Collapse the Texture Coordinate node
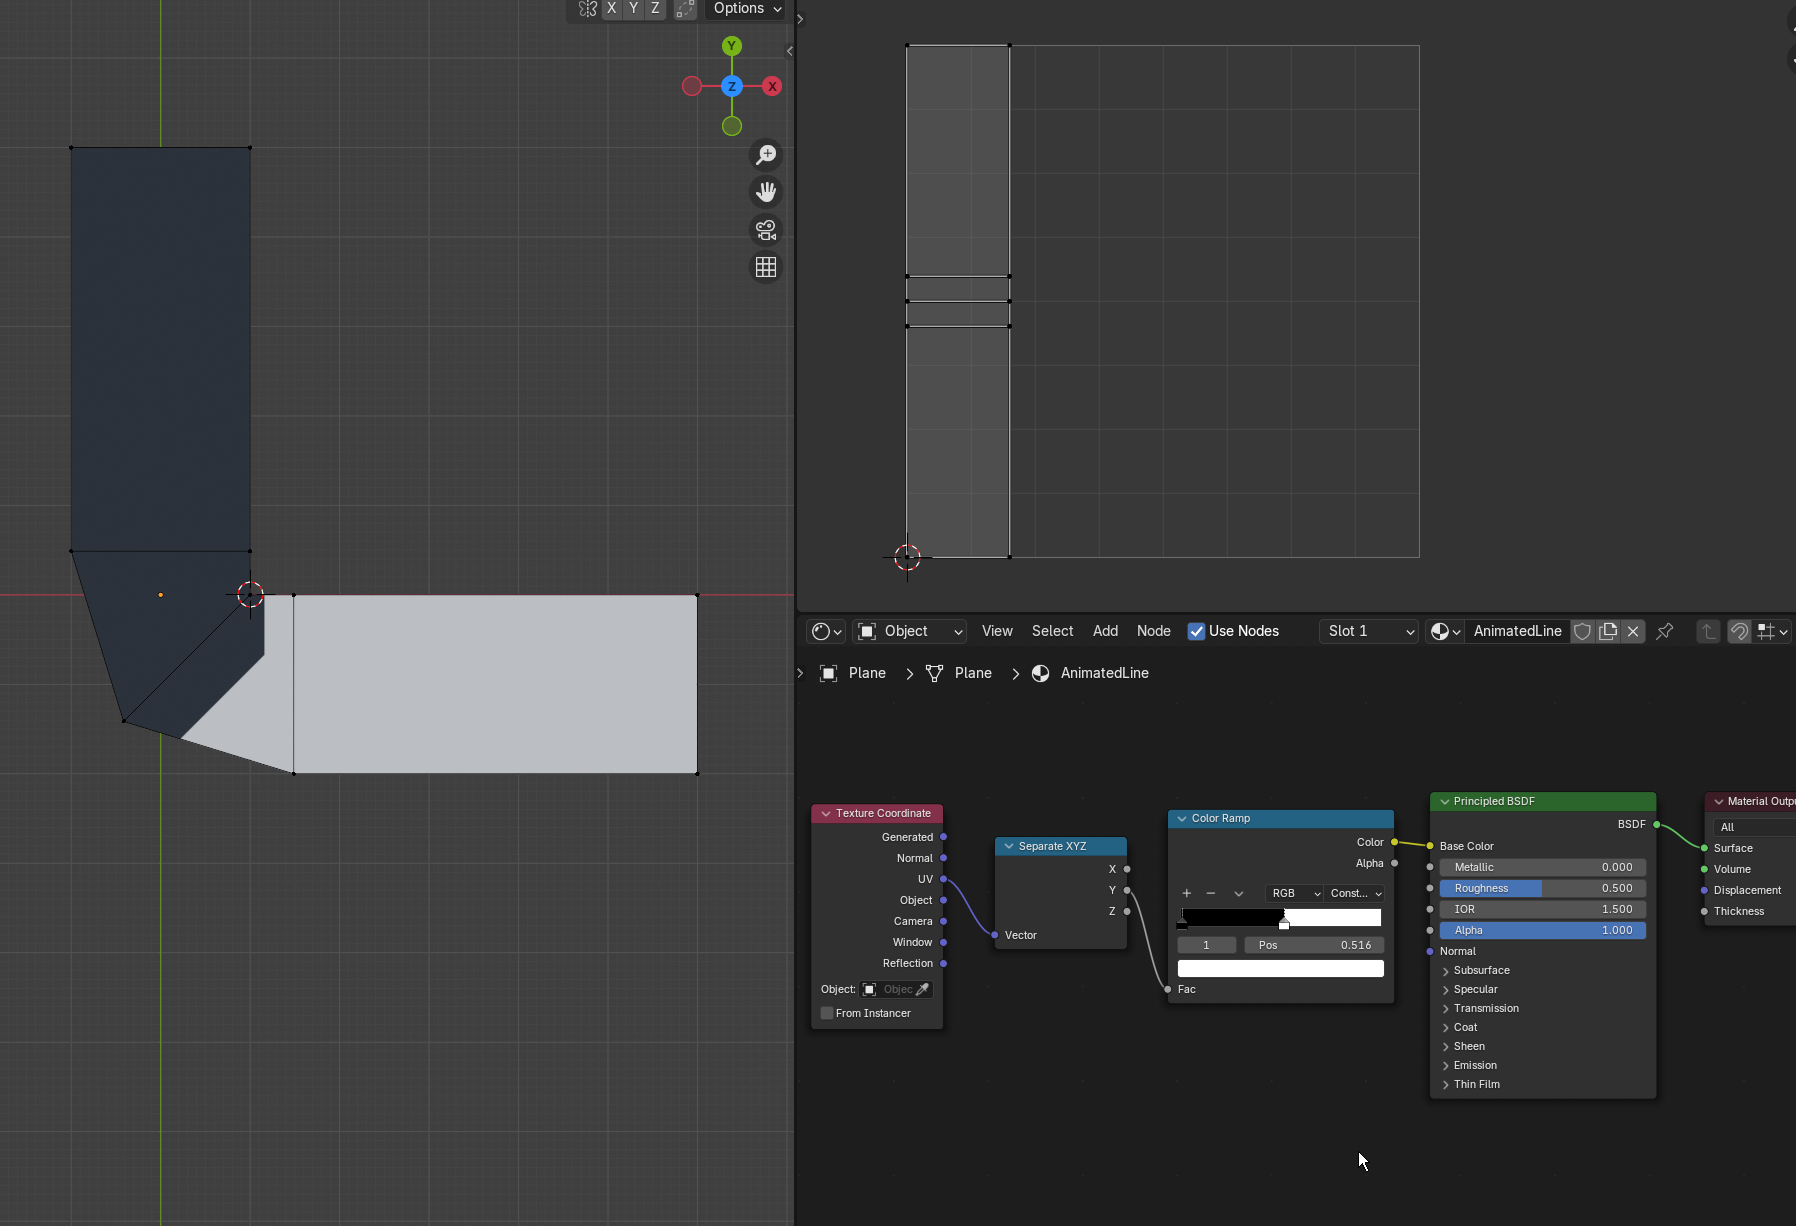This screenshot has width=1796, height=1226. [x=826, y=813]
